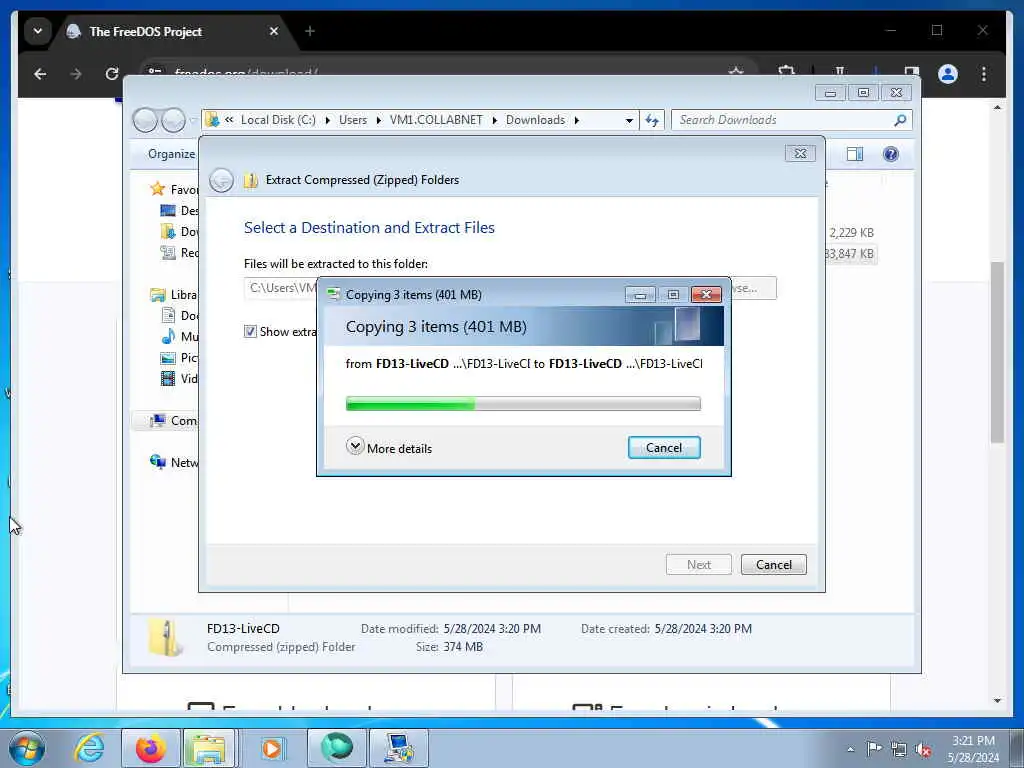1024x768 pixels.
Task: Select Downloads in address breadcrumb
Action: [x=535, y=120]
